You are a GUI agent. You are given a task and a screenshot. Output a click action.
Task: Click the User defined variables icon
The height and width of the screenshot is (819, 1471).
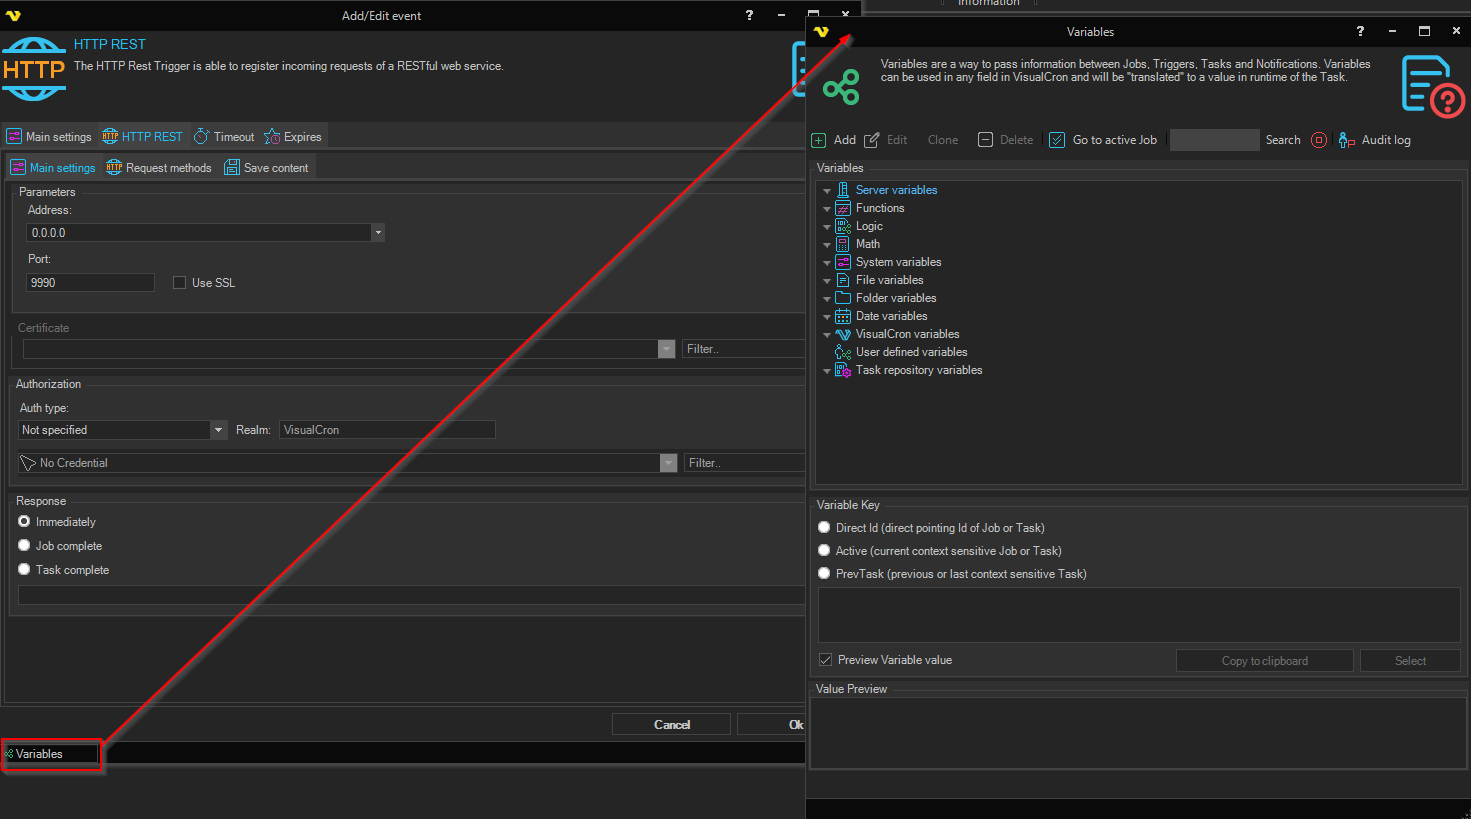coord(843,352)
